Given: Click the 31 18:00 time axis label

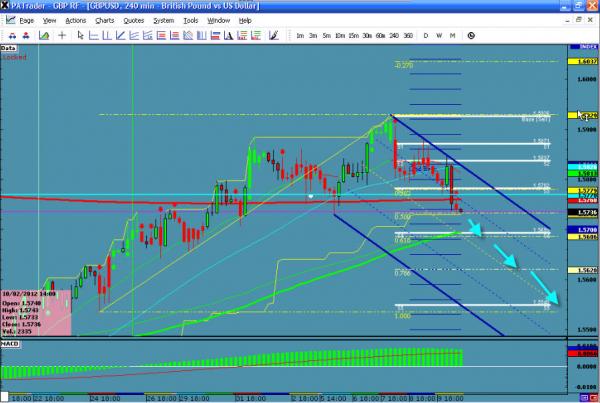Looking at the screenshot, I should click(x=252, y=398).
